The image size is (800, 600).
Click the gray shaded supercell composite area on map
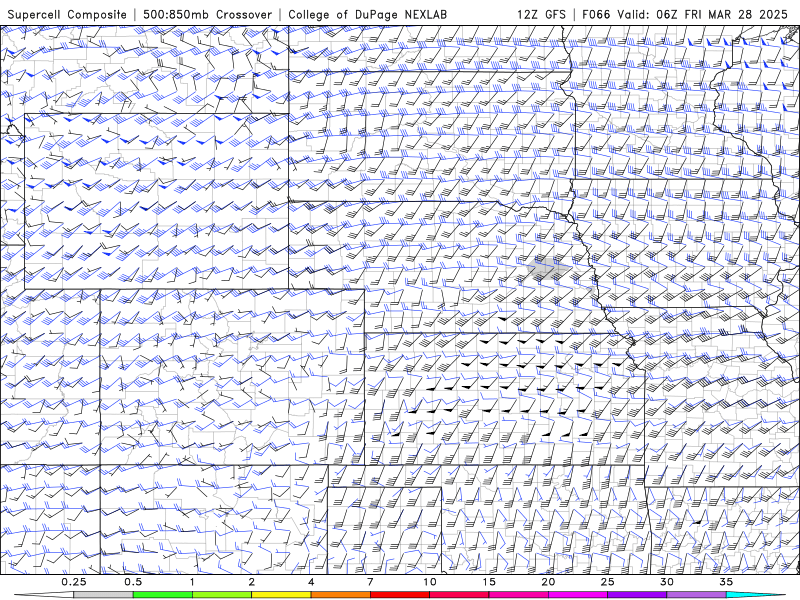tap(546, 268)
